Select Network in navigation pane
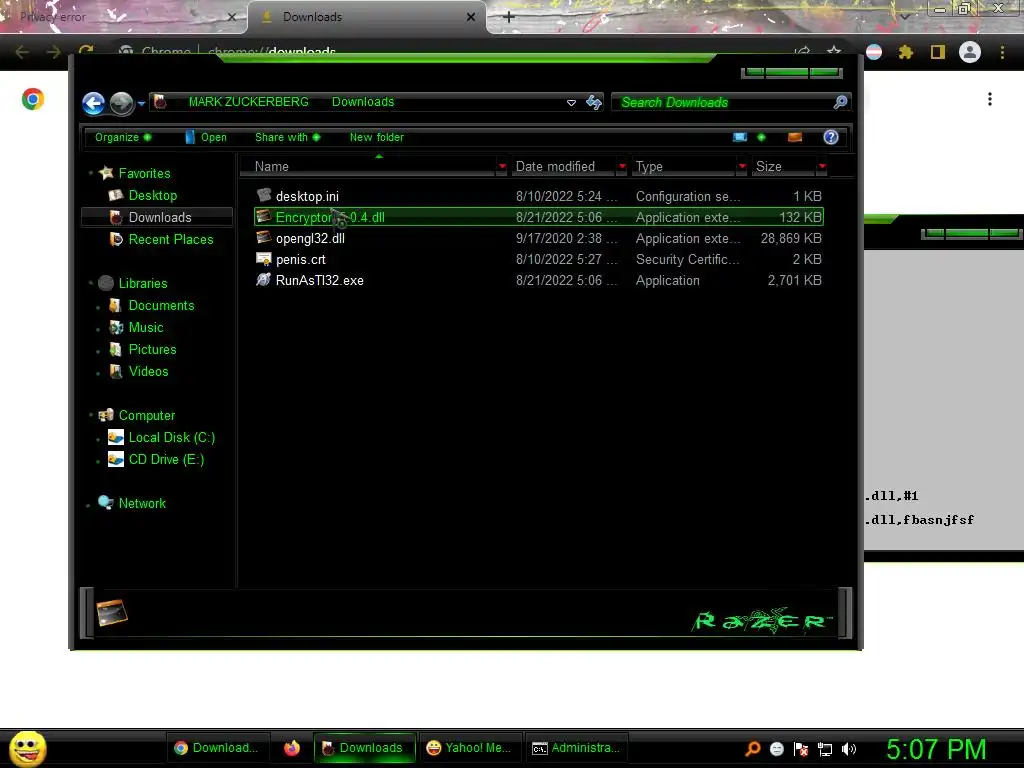The height and width of the screenshot is (768, 1024). 142,504
